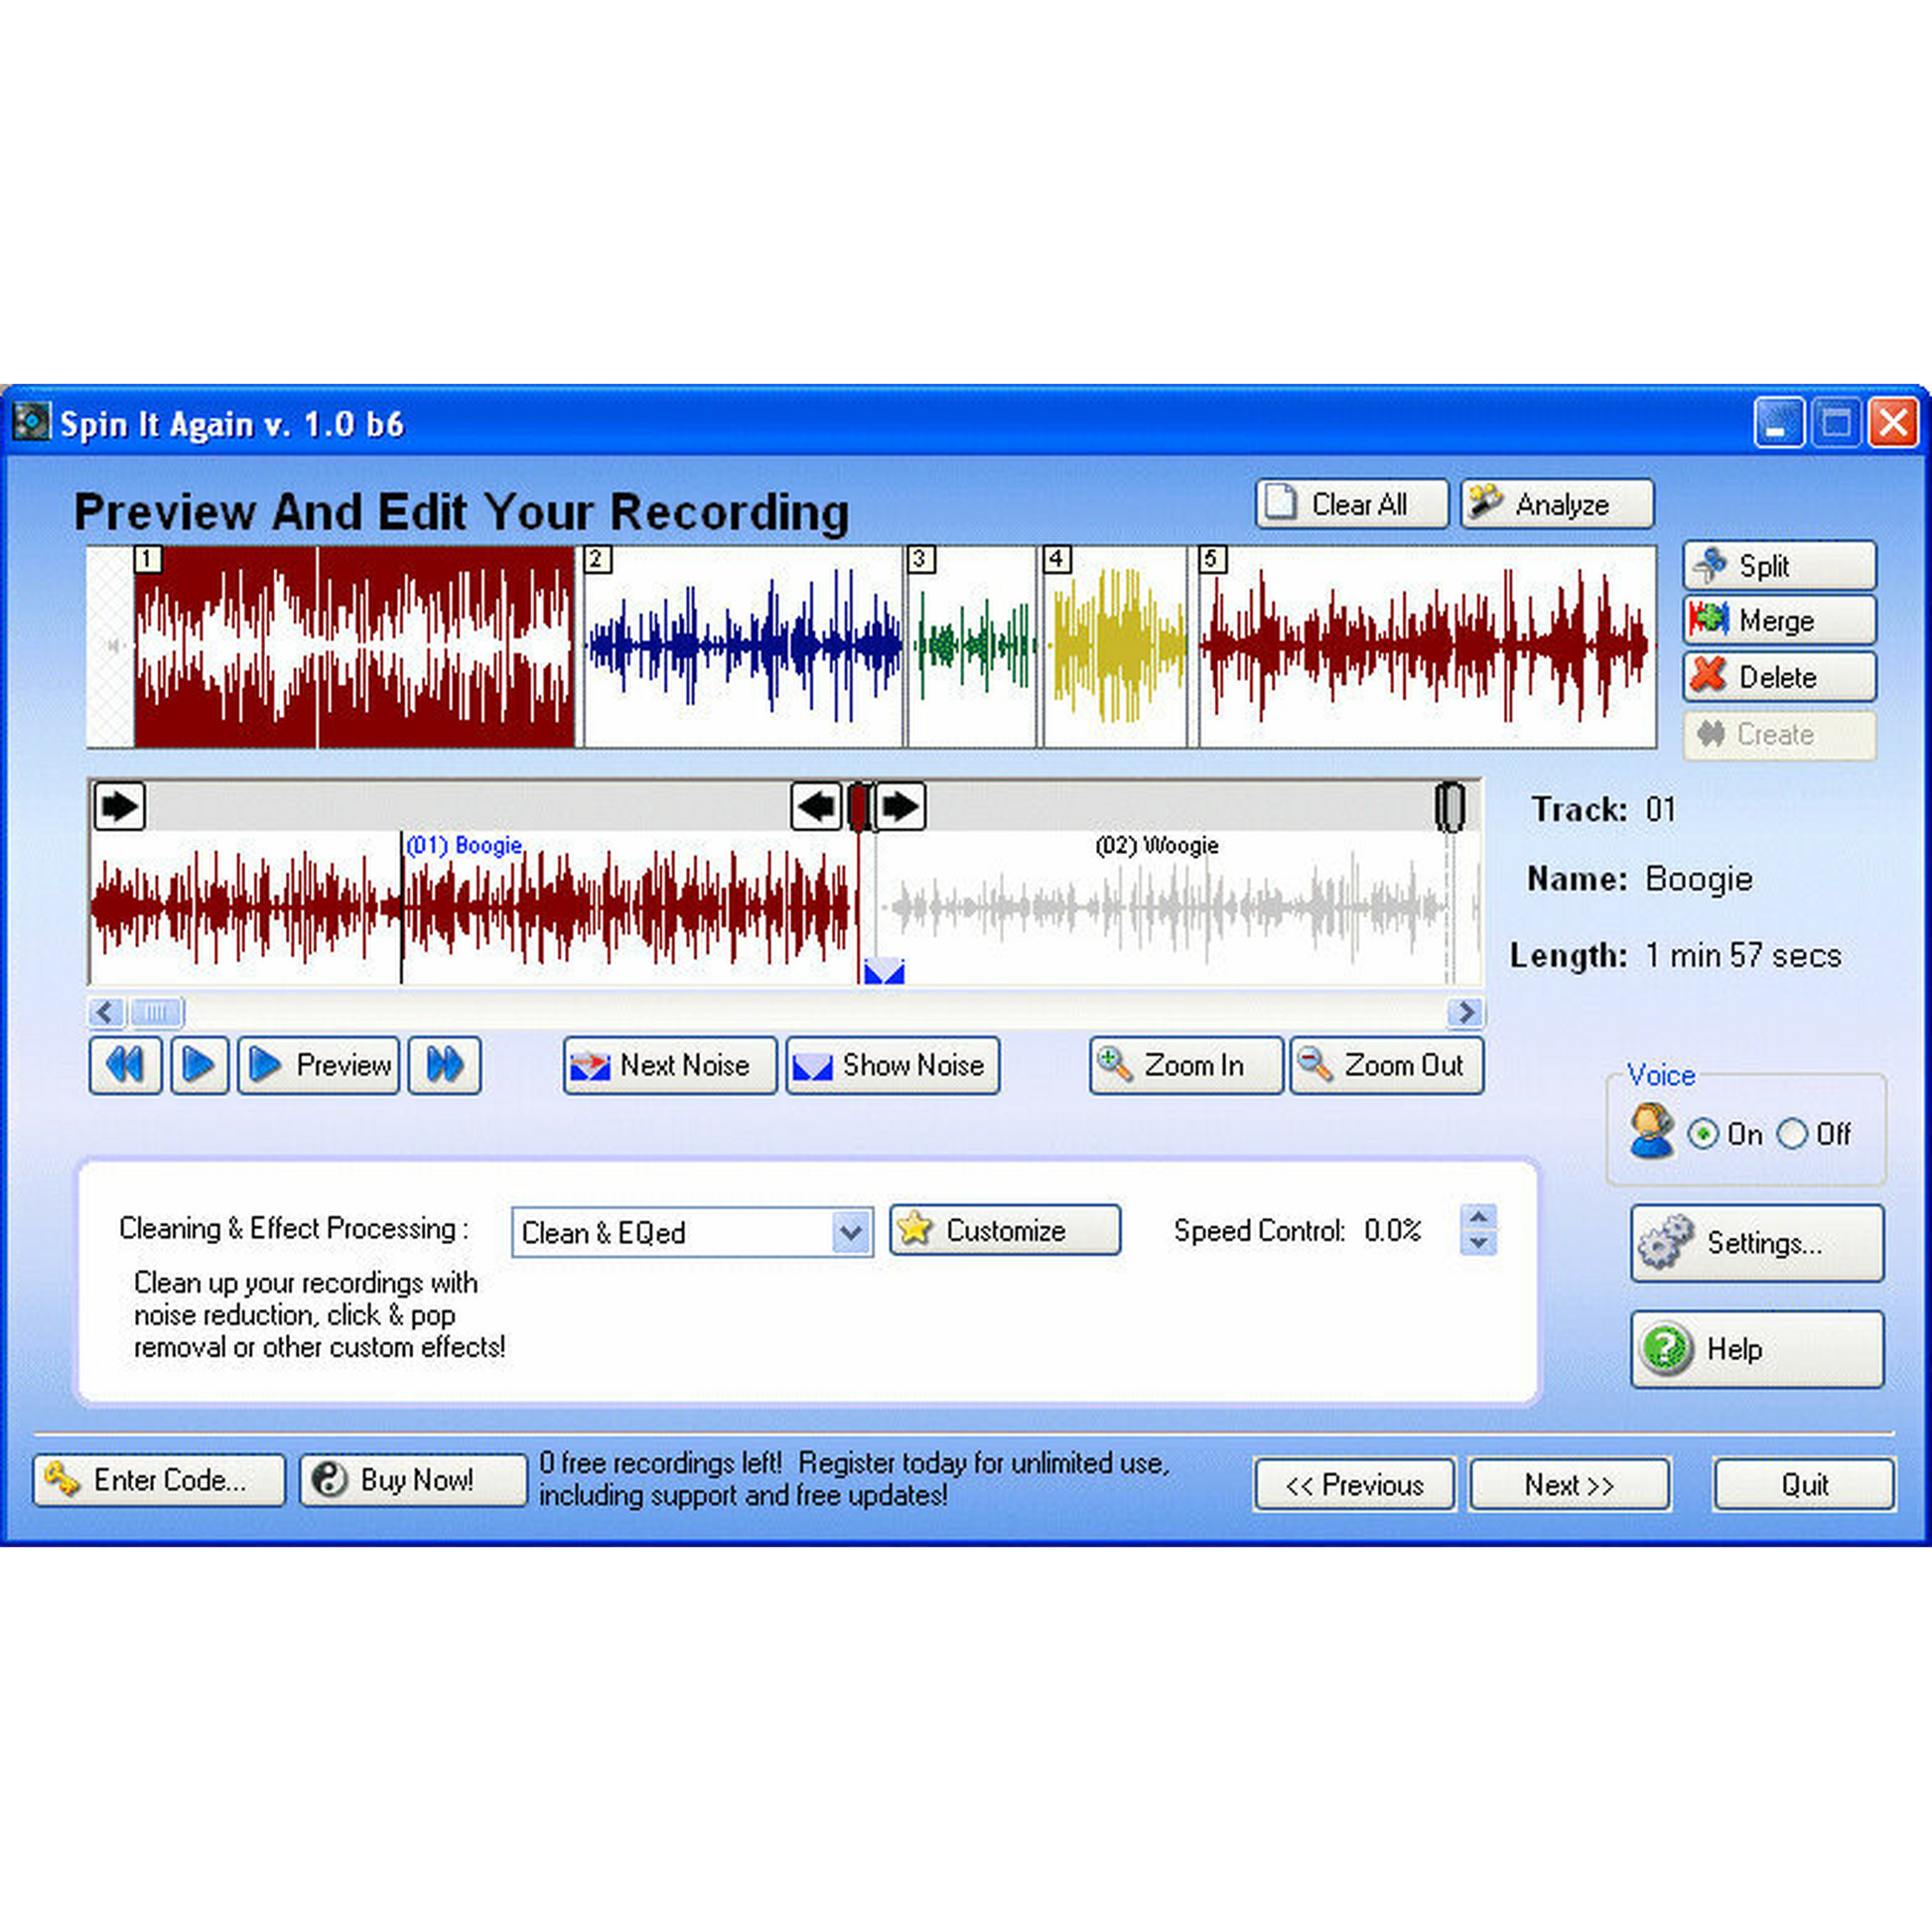Open Help
Image resolution: width=1932 pixels, height=1932 pixels.
tap(1757, 1349)
